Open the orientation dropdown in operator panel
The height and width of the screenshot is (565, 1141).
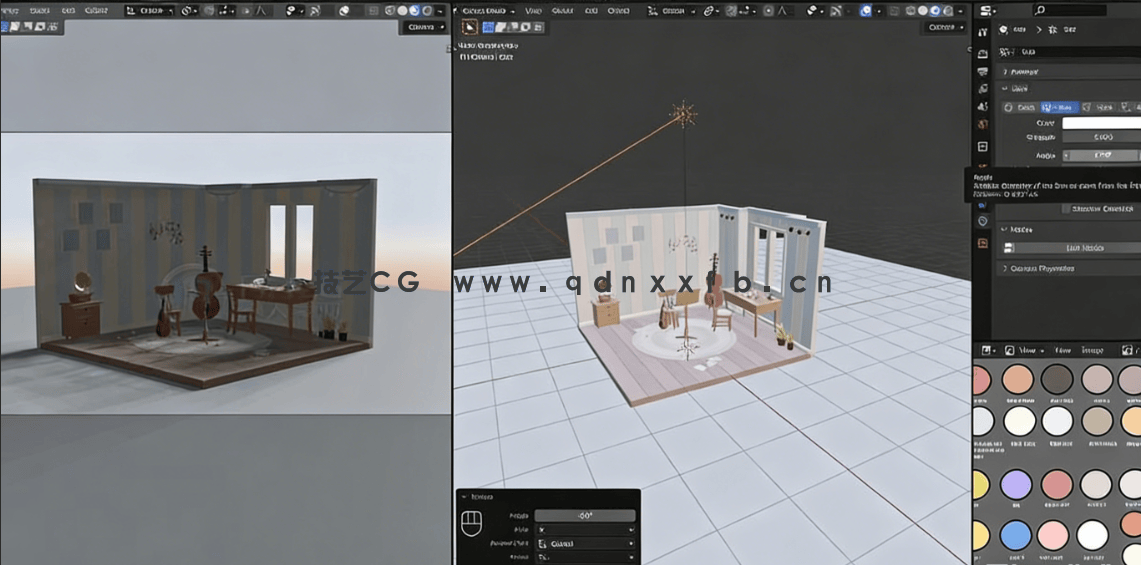pos(585,543)
